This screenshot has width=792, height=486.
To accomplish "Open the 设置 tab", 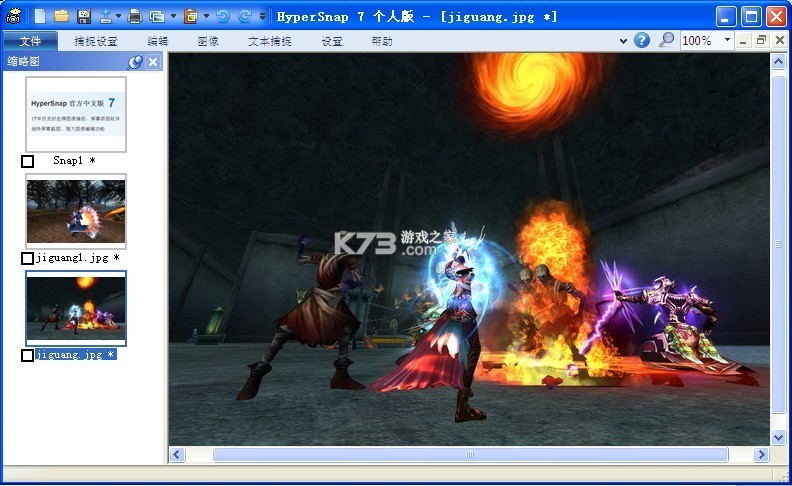I will pyautogui.click(x=332, y=41).
